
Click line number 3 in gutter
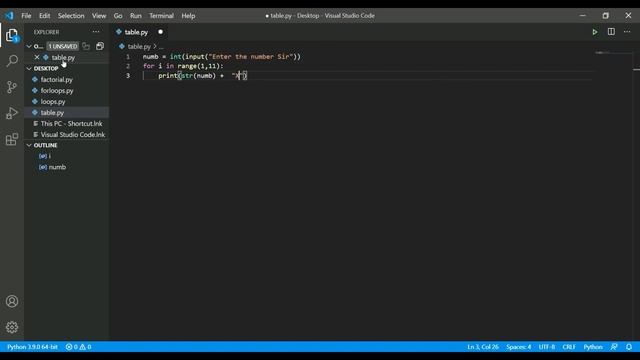[x=128, y=76]
